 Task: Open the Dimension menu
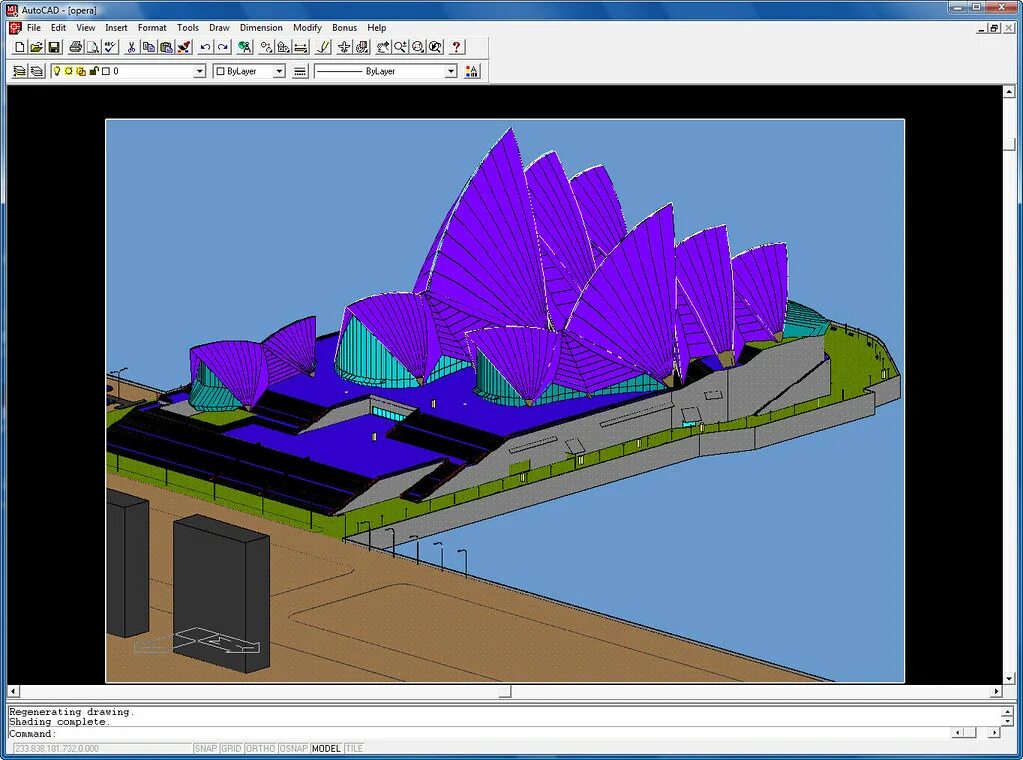tap(261, 27)
